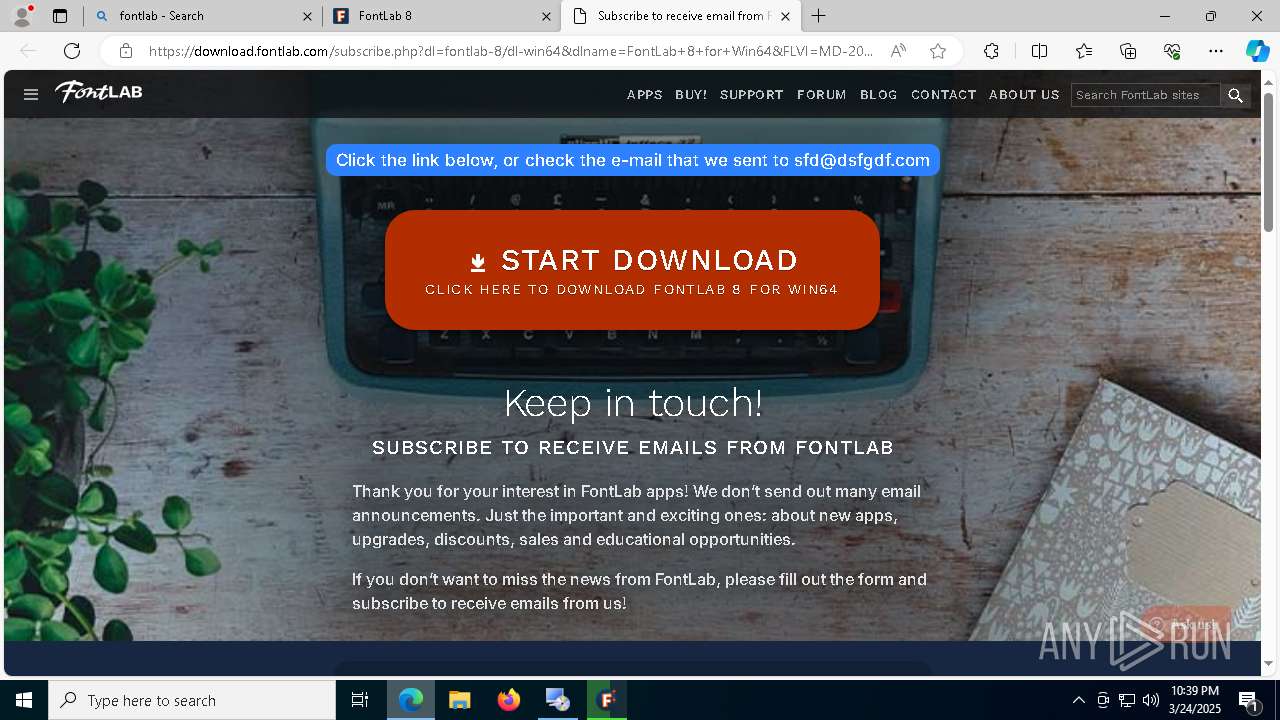The height and width of the screenshot is (720, 1280).
Task: Open the FontLab hamburger menu
Action: click(x=31, y=94)
